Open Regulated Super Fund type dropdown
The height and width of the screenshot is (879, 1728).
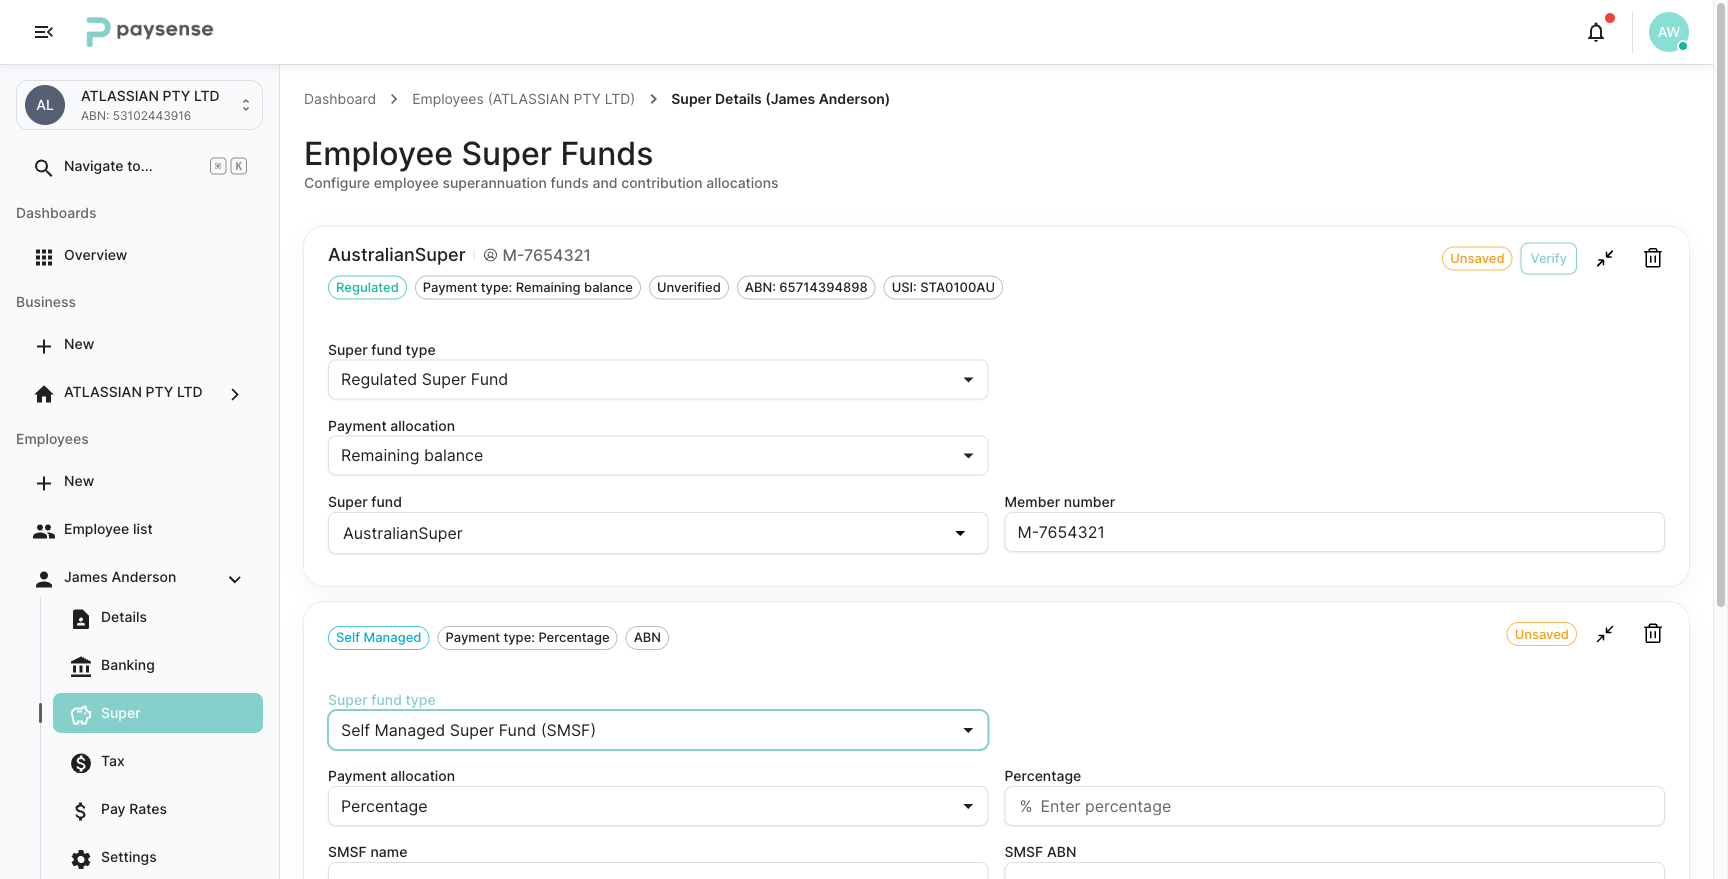658,380
